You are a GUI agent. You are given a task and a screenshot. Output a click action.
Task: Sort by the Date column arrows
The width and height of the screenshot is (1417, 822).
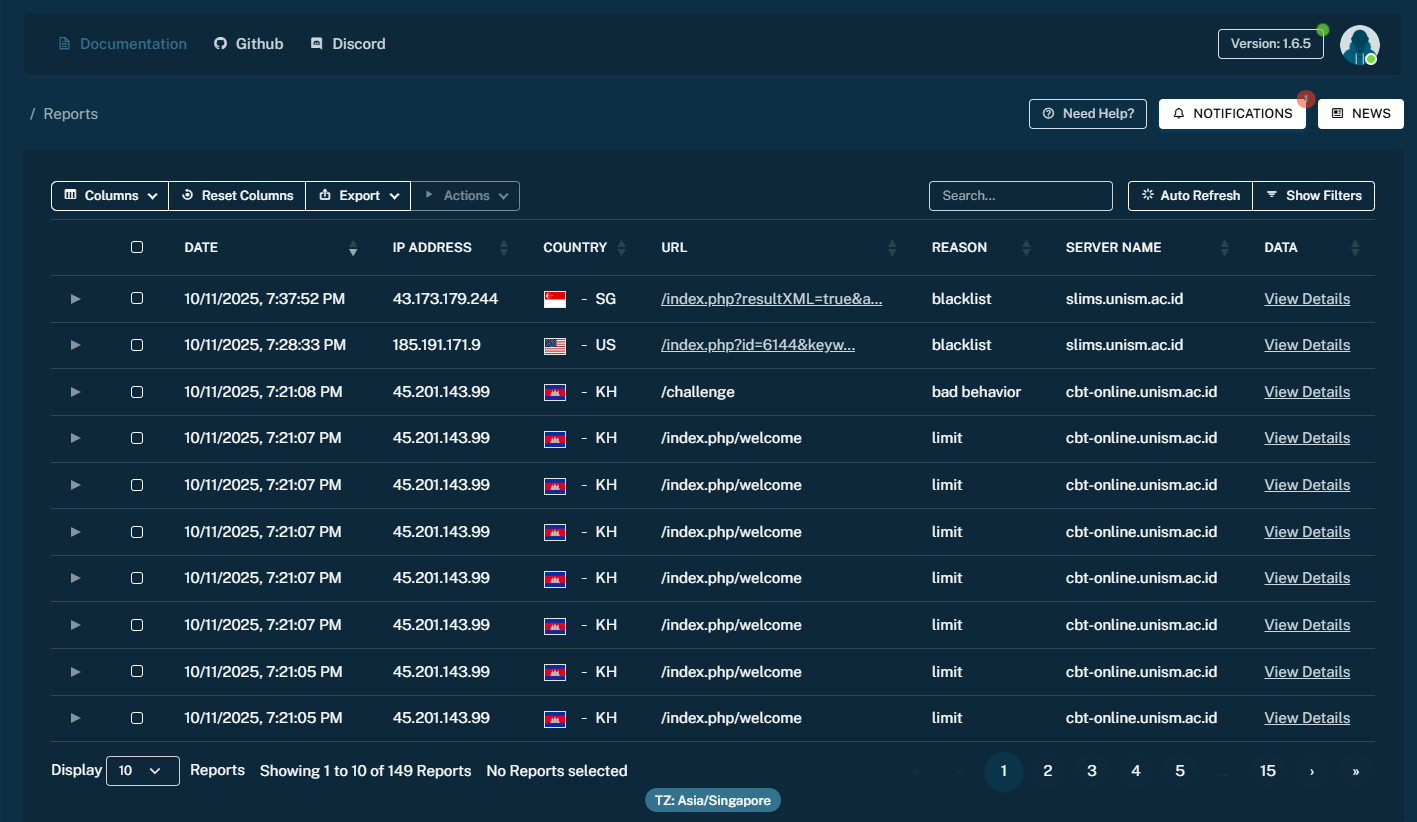pos(352,248)
